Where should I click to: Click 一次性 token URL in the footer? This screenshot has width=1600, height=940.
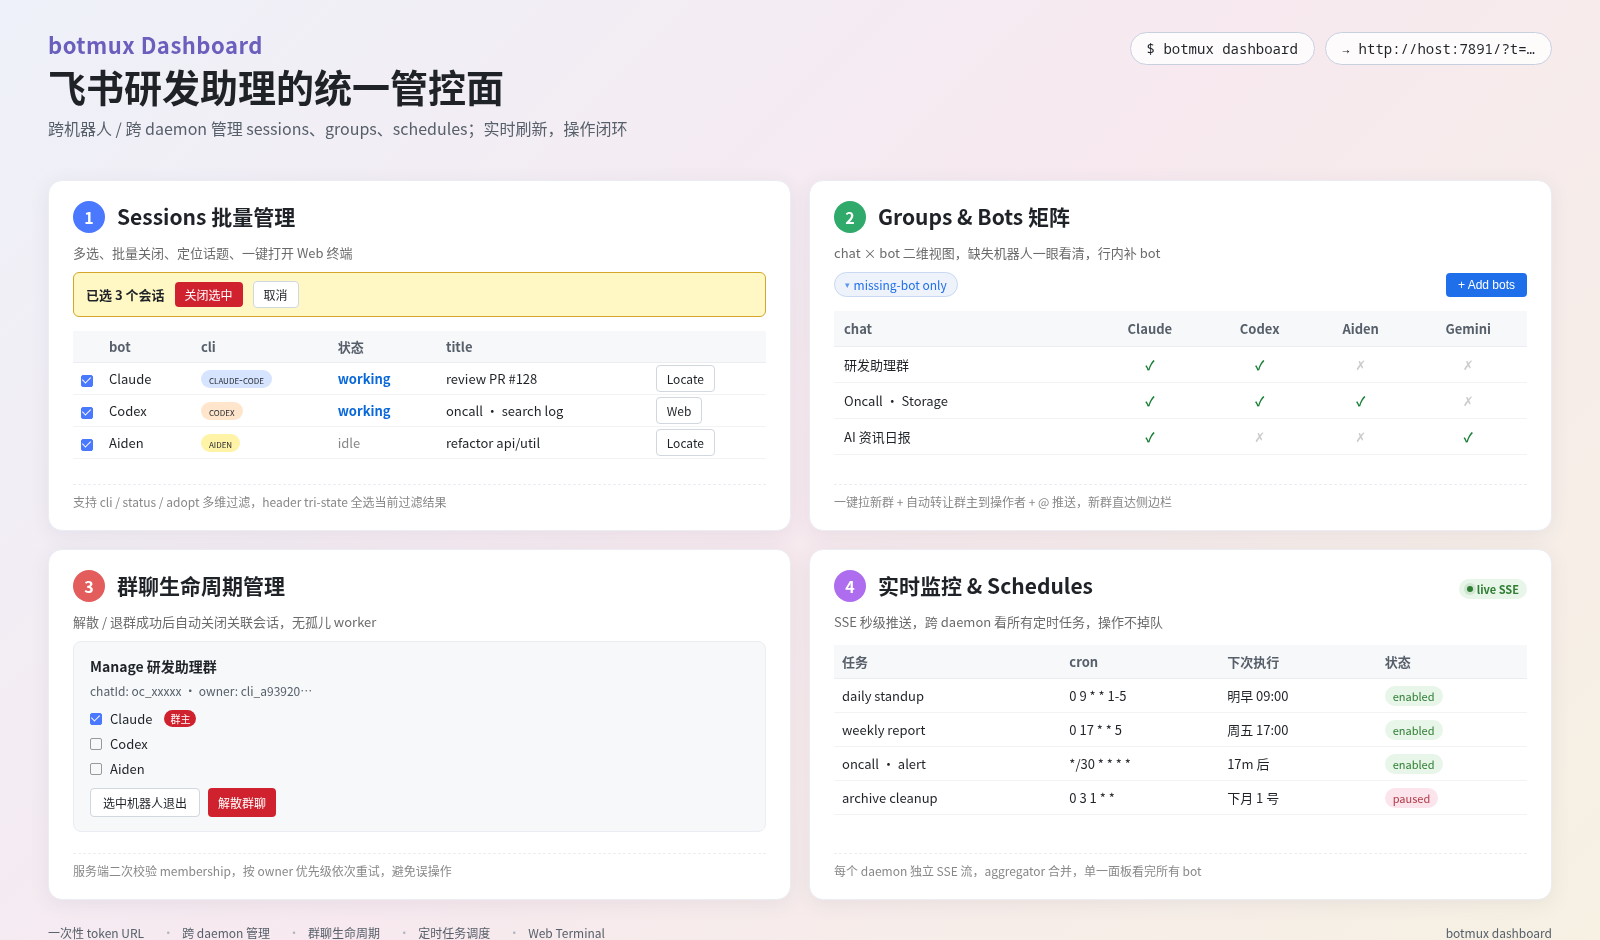pos(96,933)
